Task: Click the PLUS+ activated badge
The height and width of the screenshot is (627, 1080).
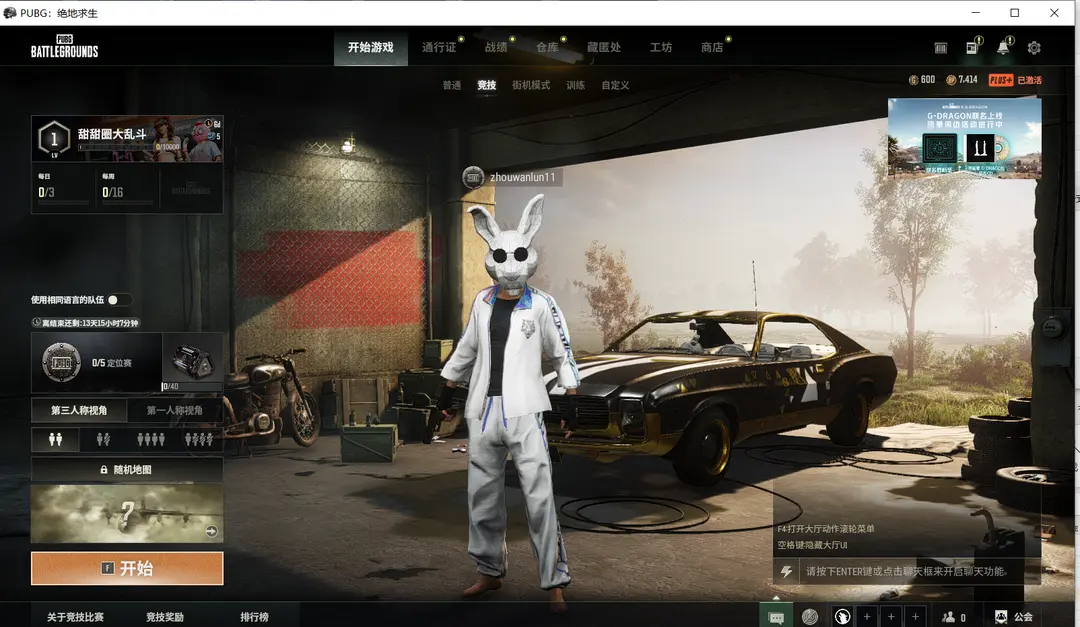Action: coord(1015,80)
